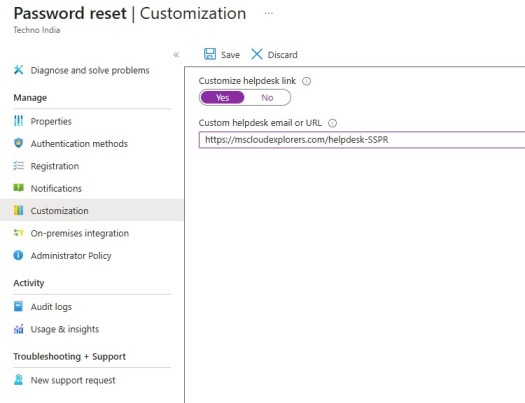
Task: Open the ellipsis more options menu
Action: (269, 13)
